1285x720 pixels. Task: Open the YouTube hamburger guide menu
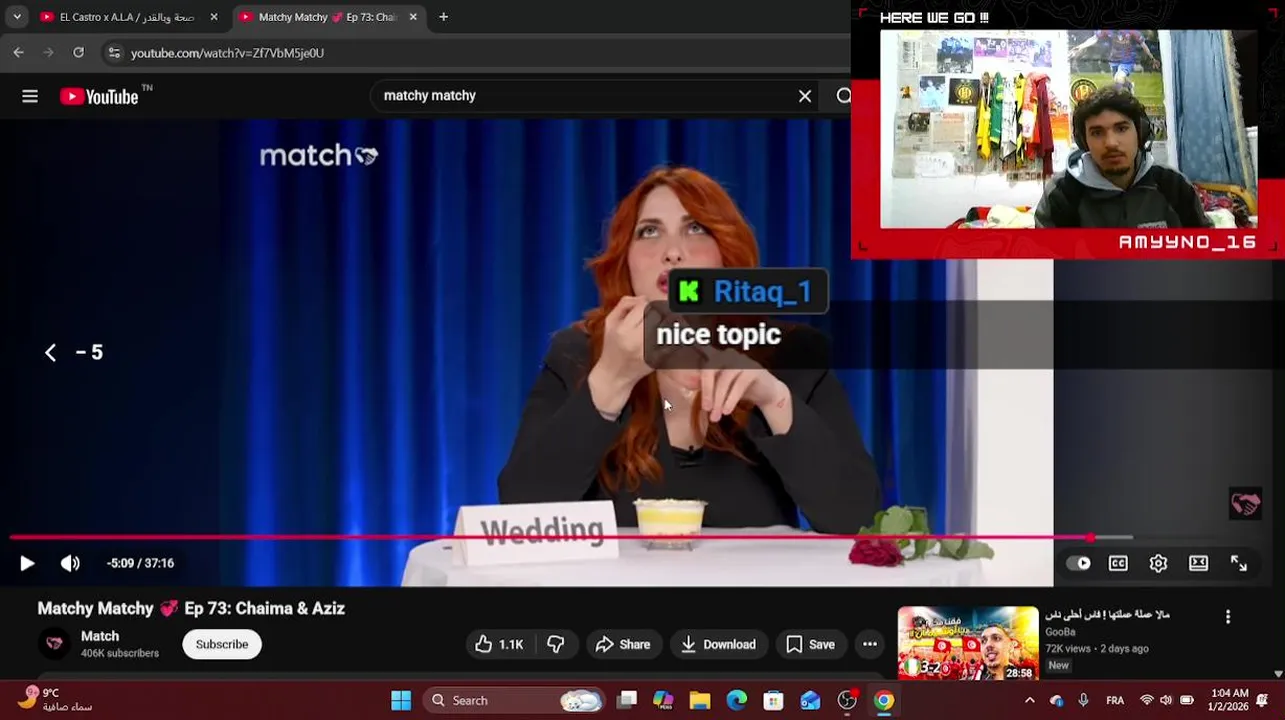point(30,96)
